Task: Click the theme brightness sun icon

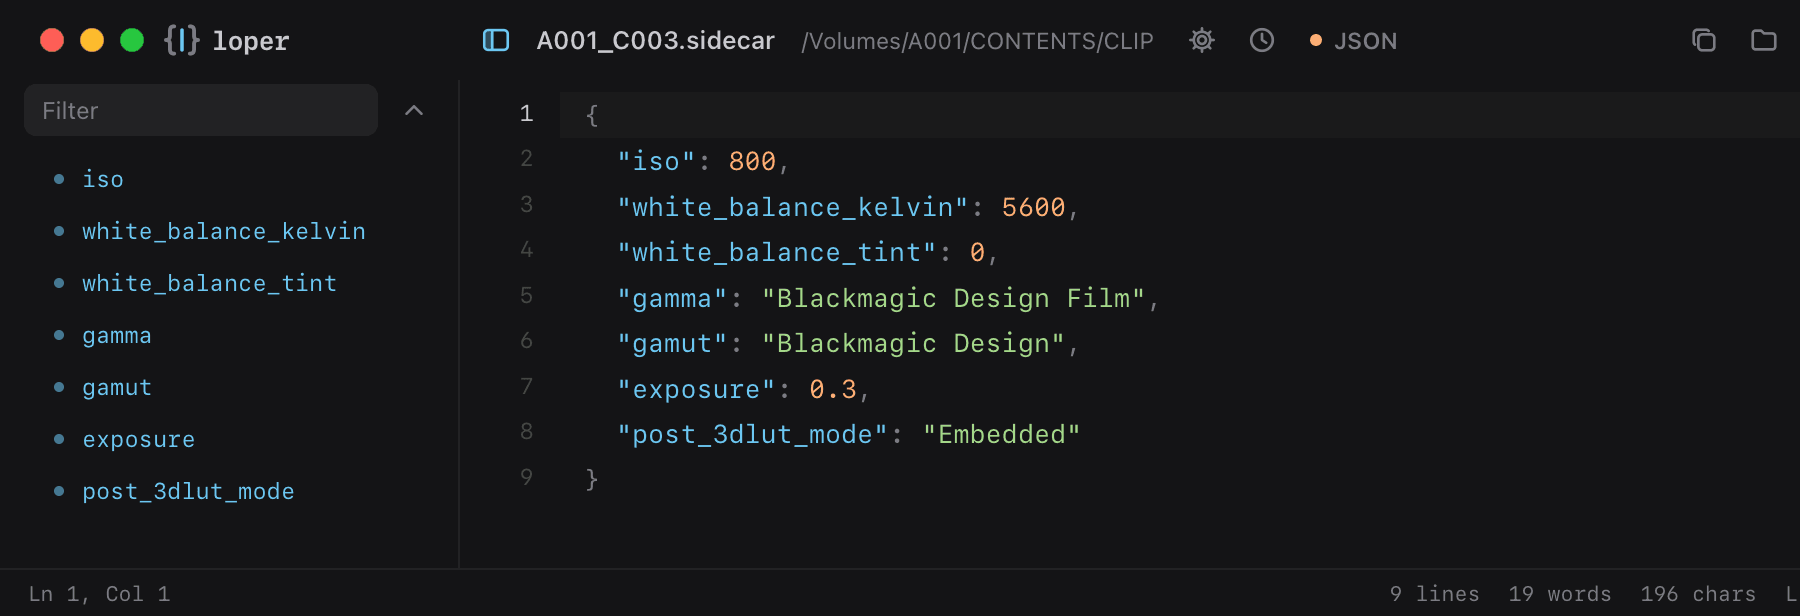Action: (x=1202, y=40)
